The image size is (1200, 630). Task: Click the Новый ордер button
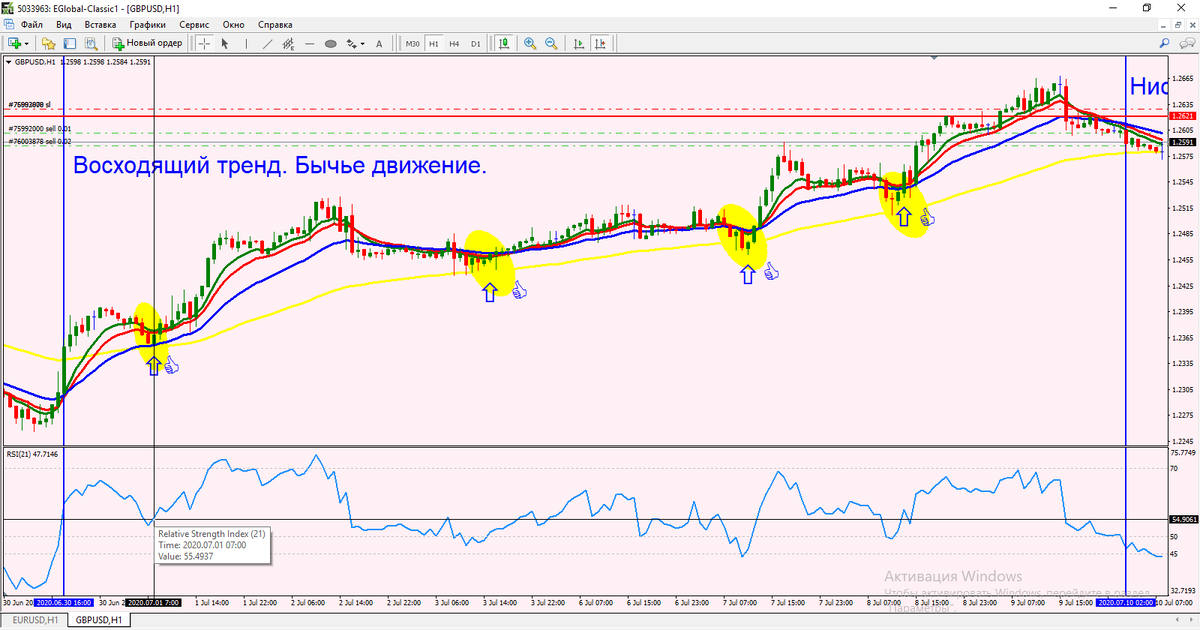[x=148, y=43]
